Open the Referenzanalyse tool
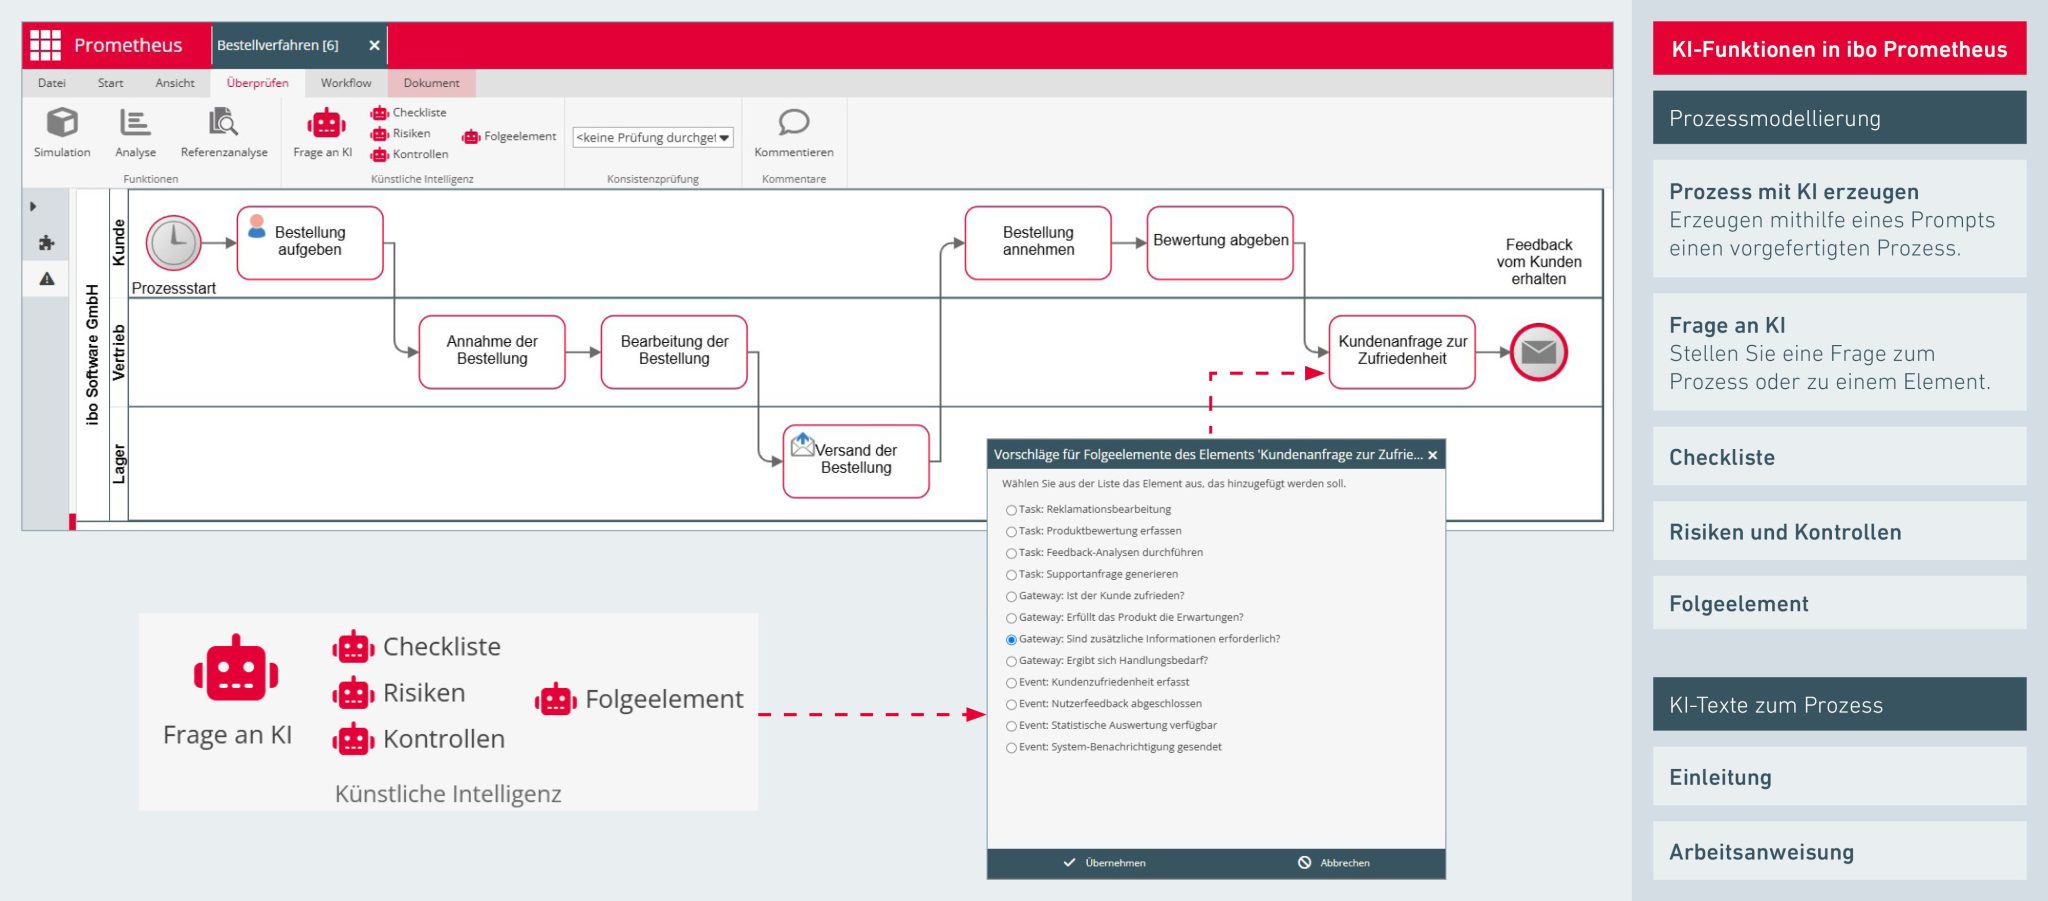Viewport: 2048px width, 901px height. (x=223, y=123)
